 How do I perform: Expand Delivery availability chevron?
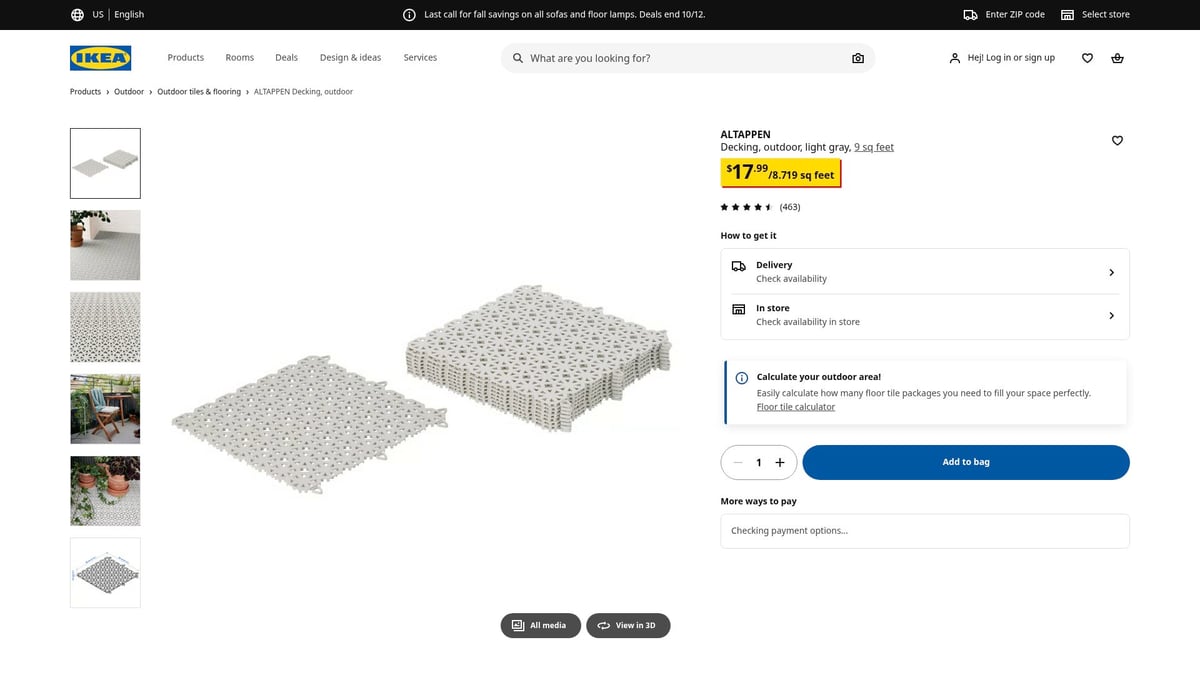pyautogui.click(x=1111, y=272)
